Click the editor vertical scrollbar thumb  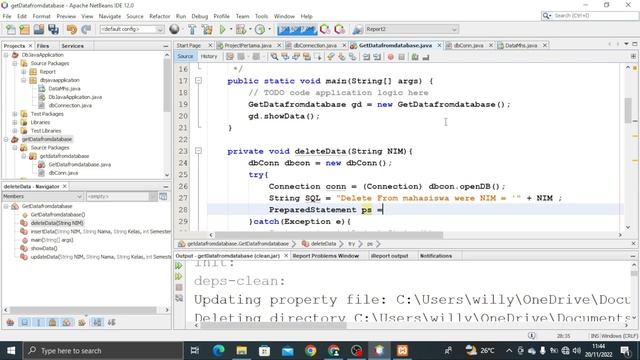pos(628,110)
